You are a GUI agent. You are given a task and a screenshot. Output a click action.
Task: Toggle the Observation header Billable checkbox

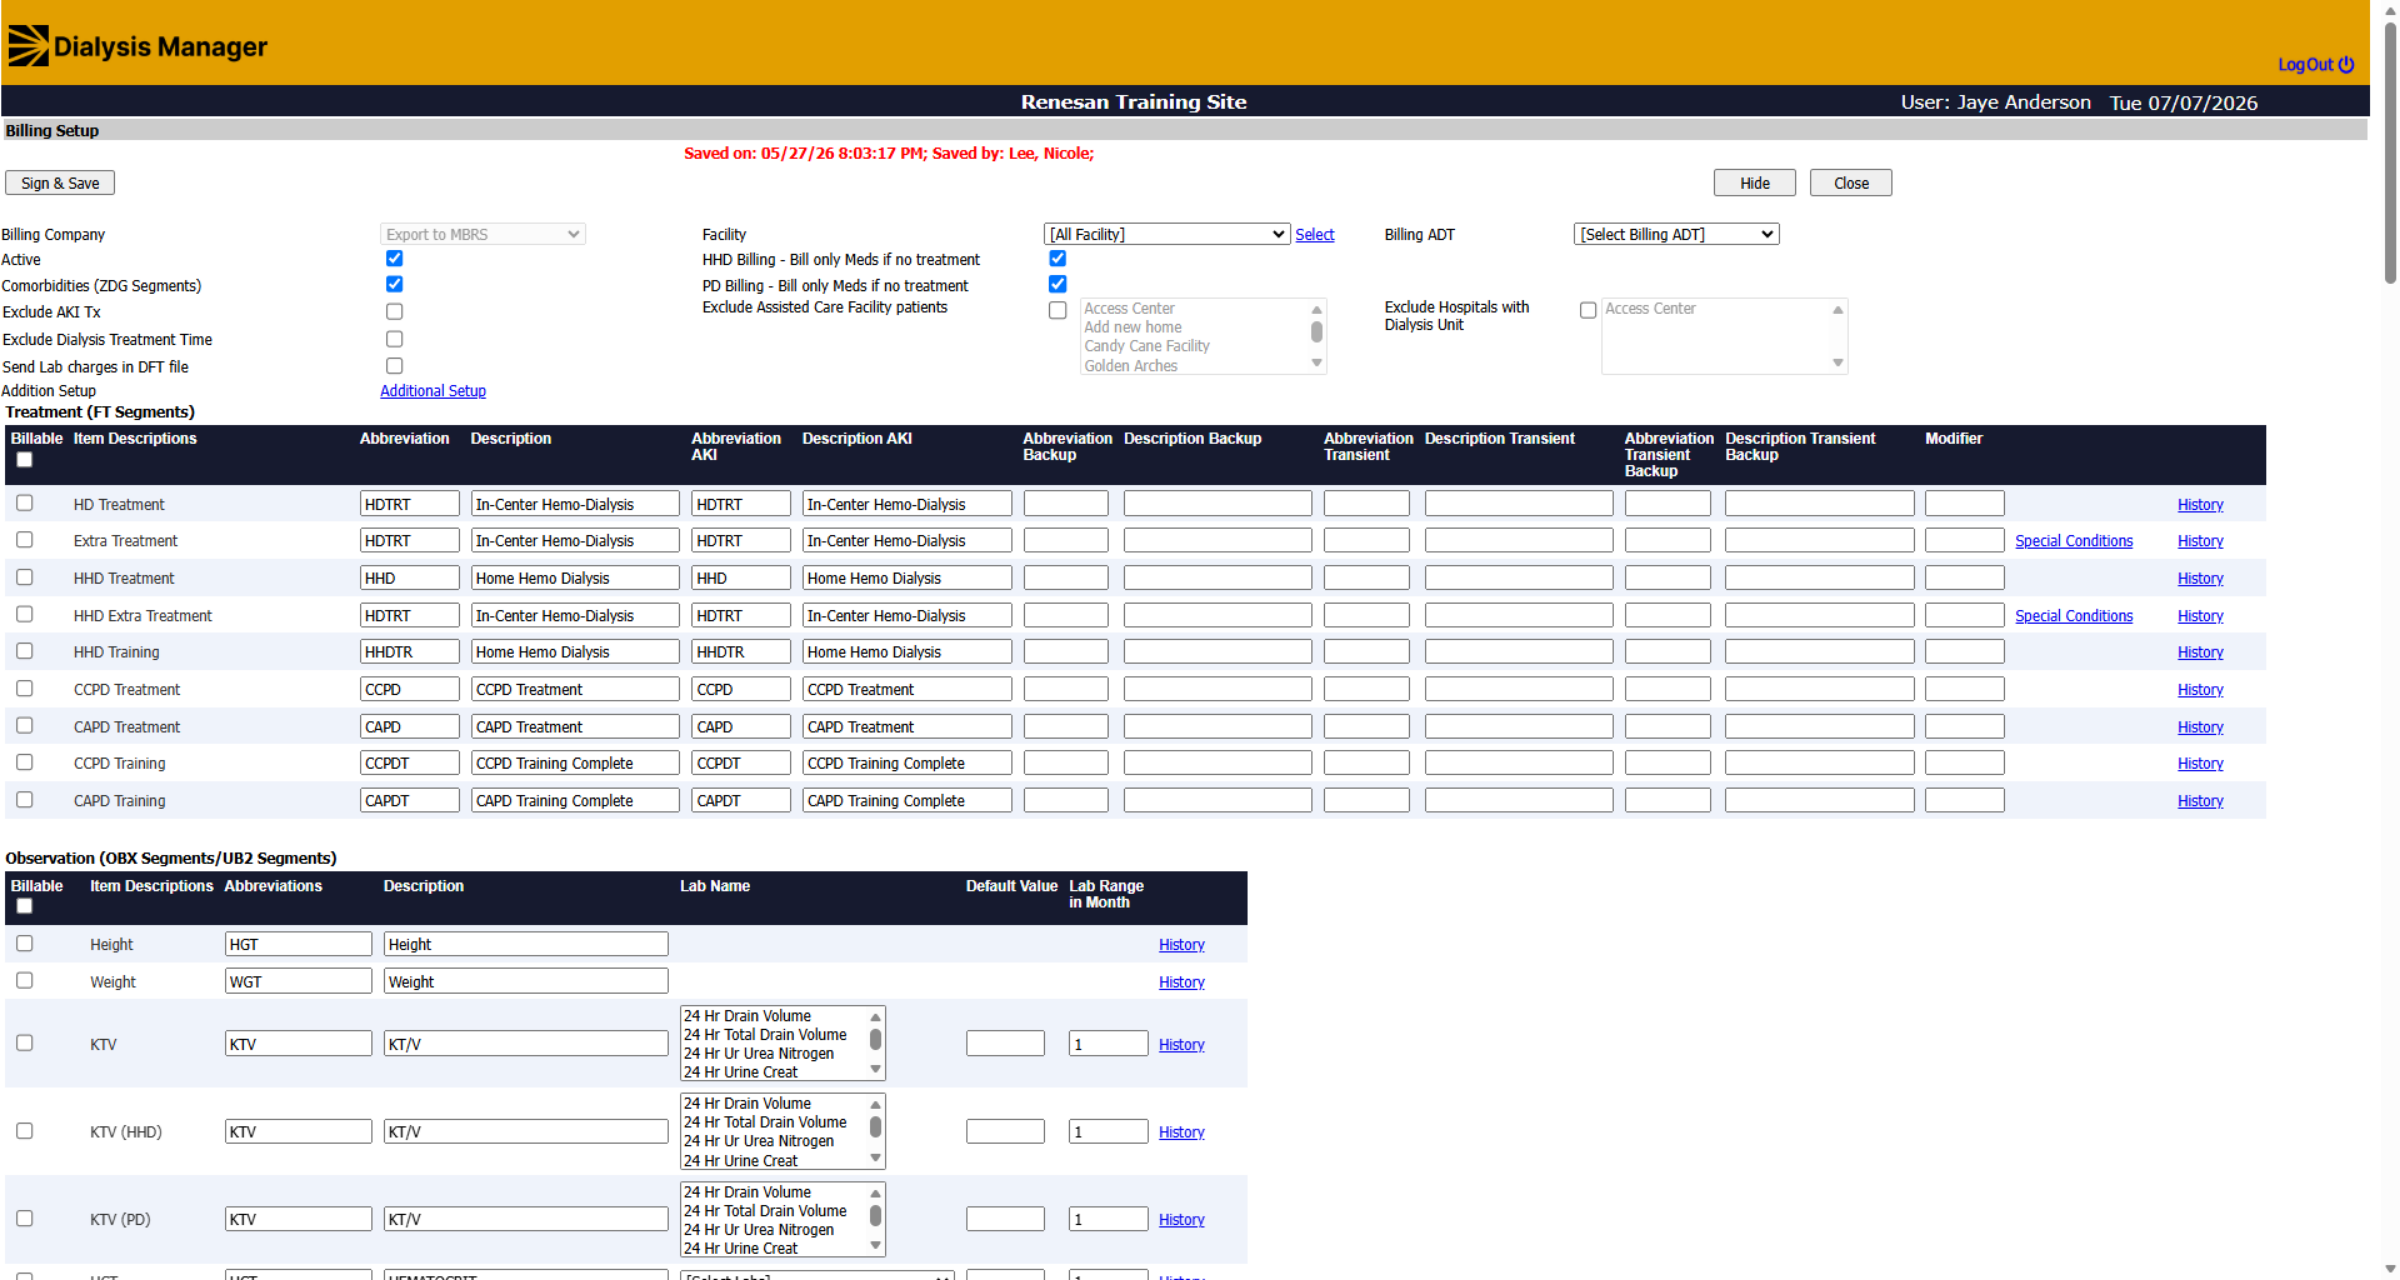tap(24, 906)
